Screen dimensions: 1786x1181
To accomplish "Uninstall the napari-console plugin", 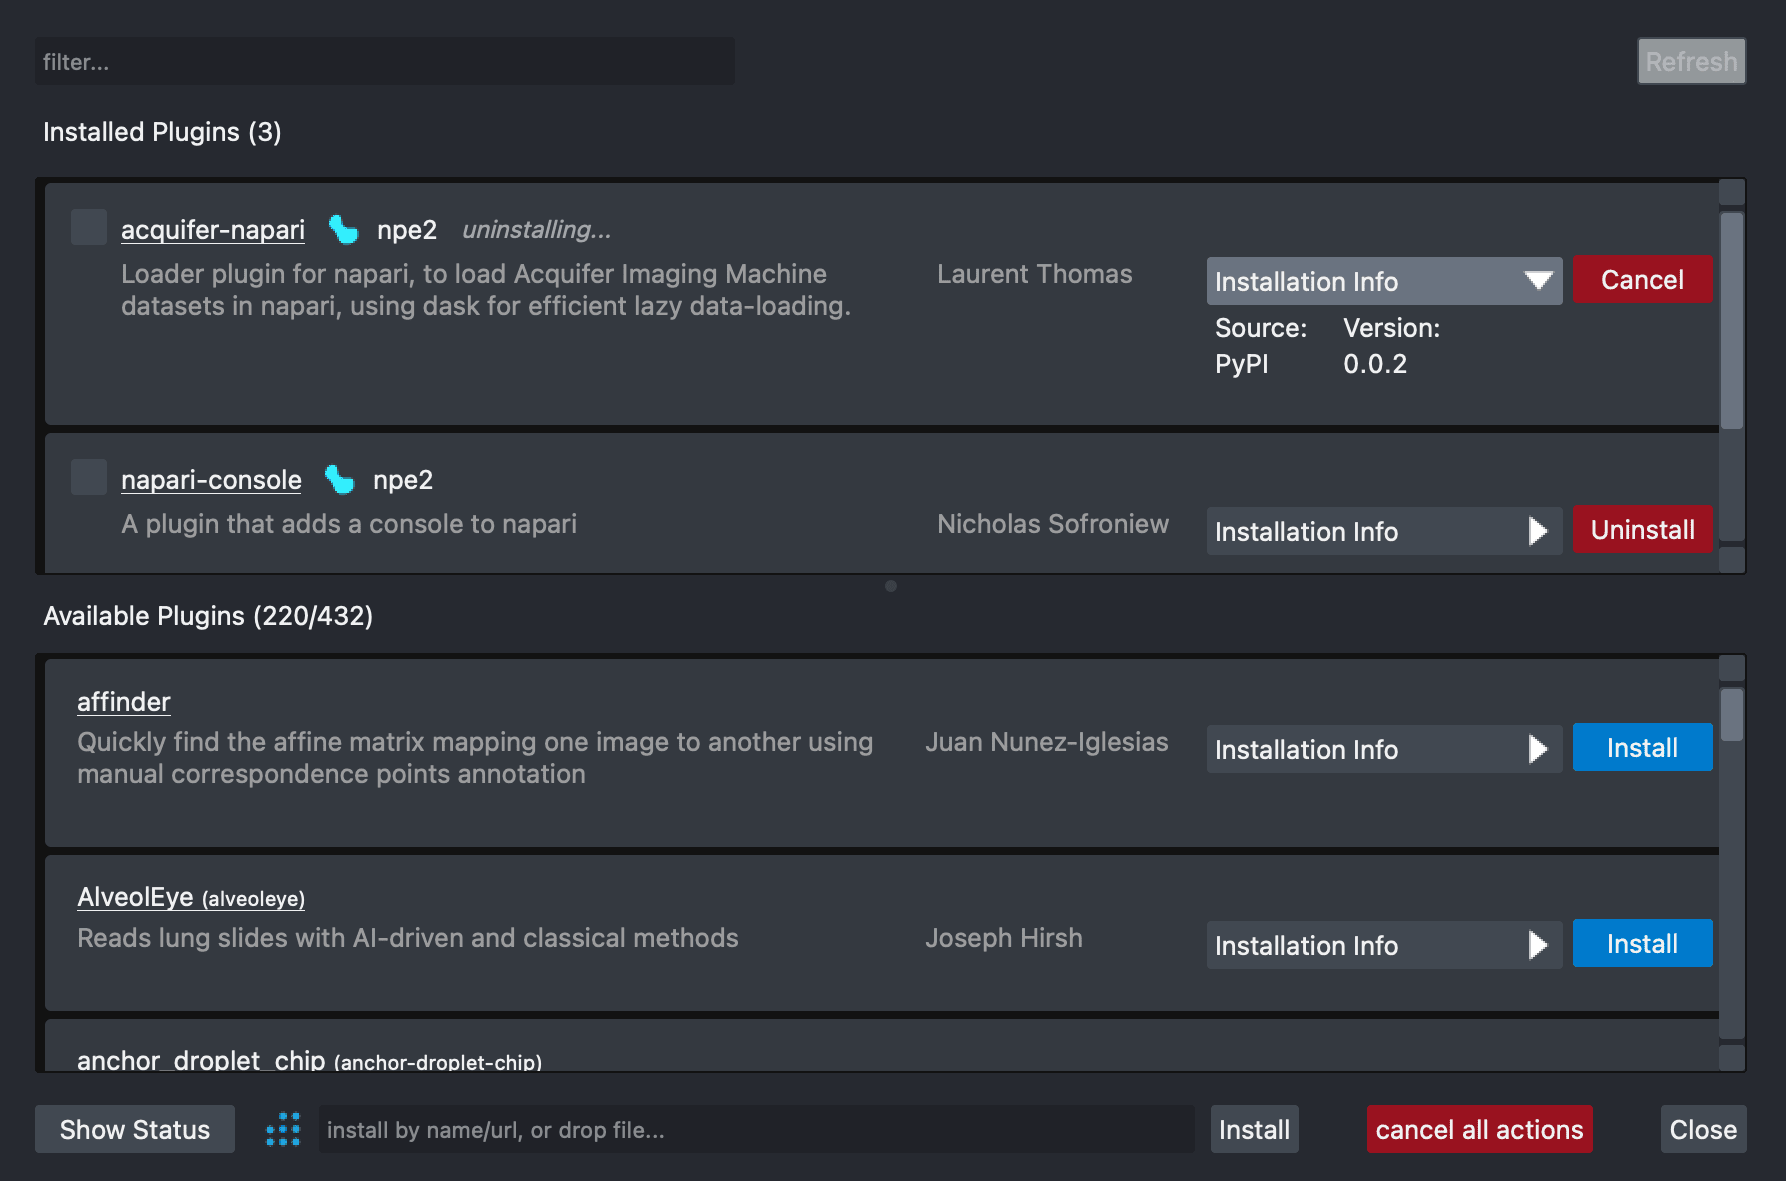I will 1642,530.
